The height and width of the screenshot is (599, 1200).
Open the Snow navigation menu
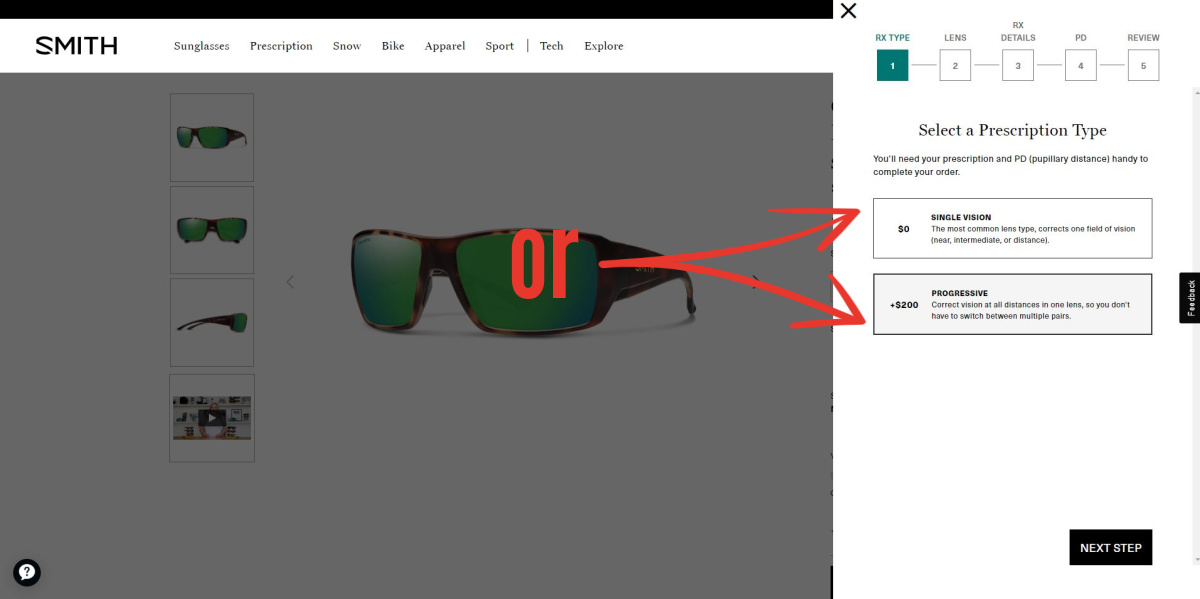pyautogui.click(x=347, y=46)
